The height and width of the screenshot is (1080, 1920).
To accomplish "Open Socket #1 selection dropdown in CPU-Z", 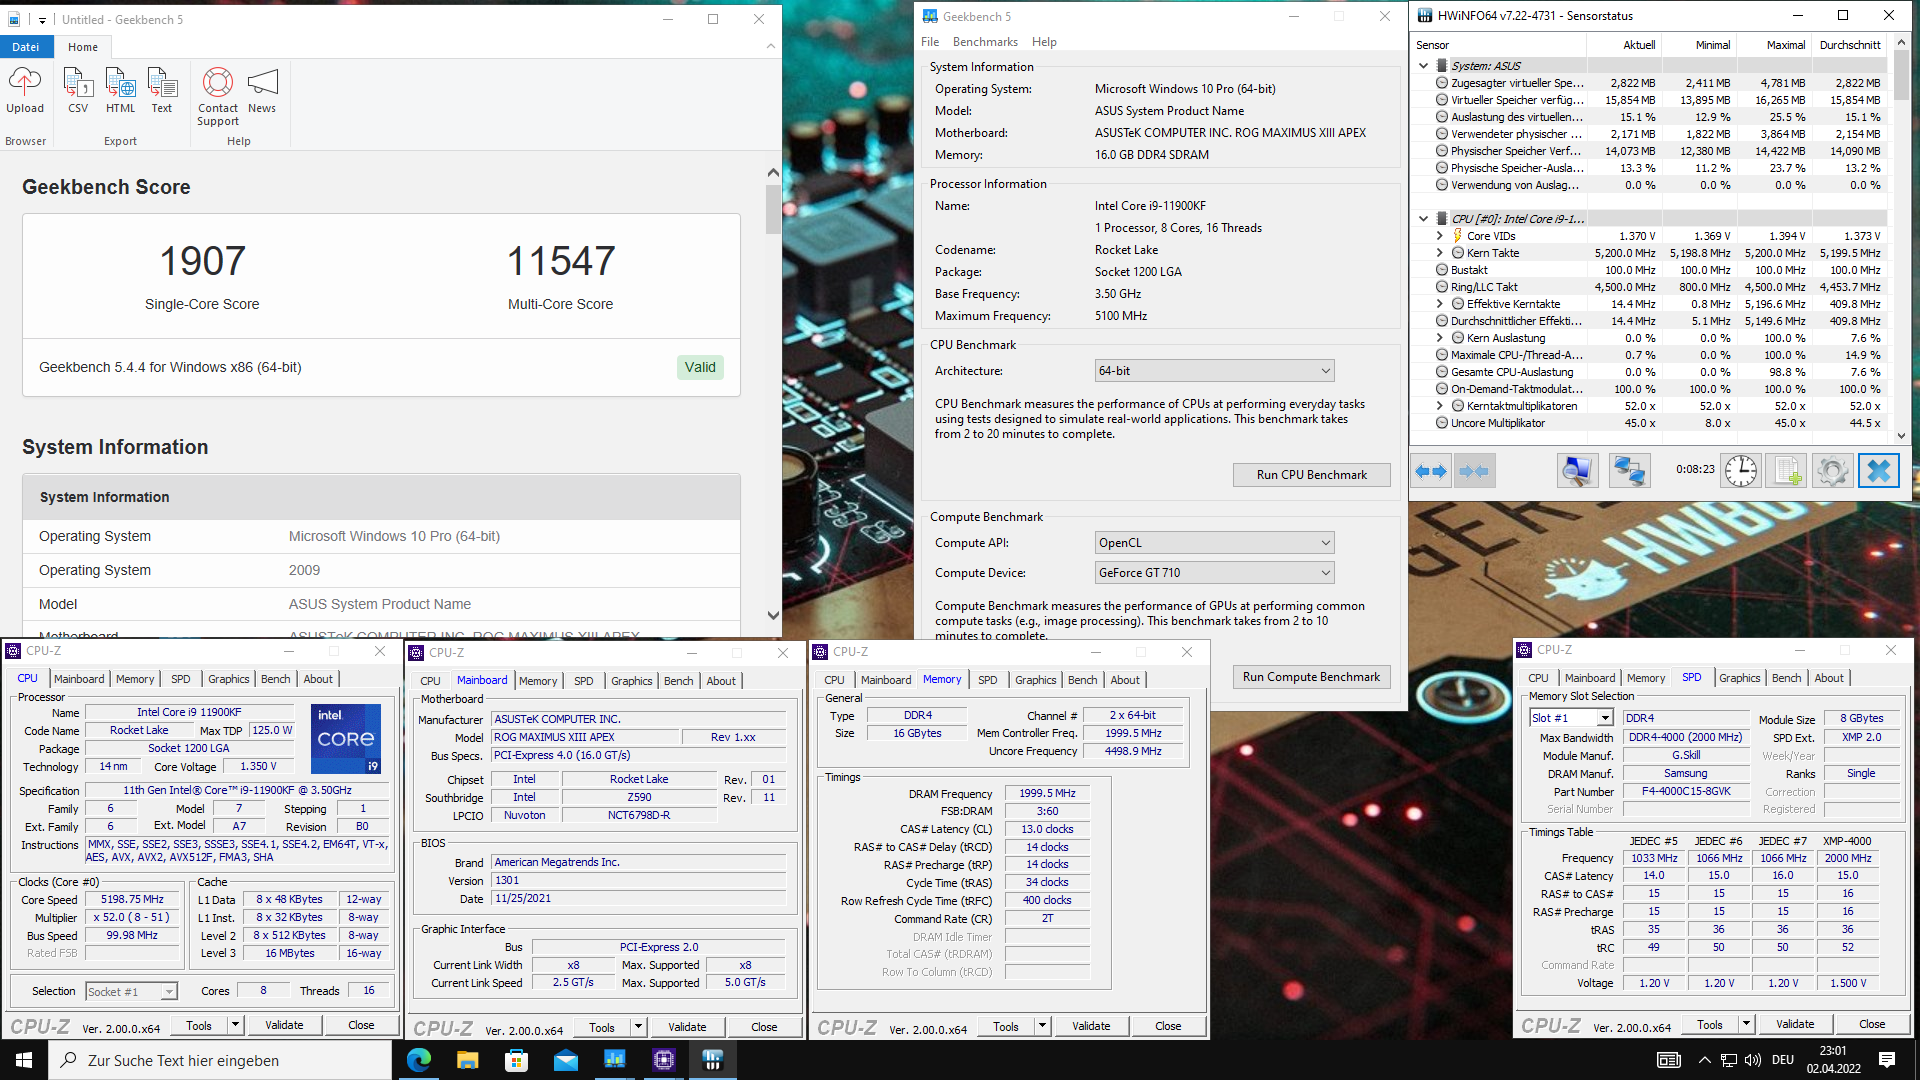I will 131,991.
